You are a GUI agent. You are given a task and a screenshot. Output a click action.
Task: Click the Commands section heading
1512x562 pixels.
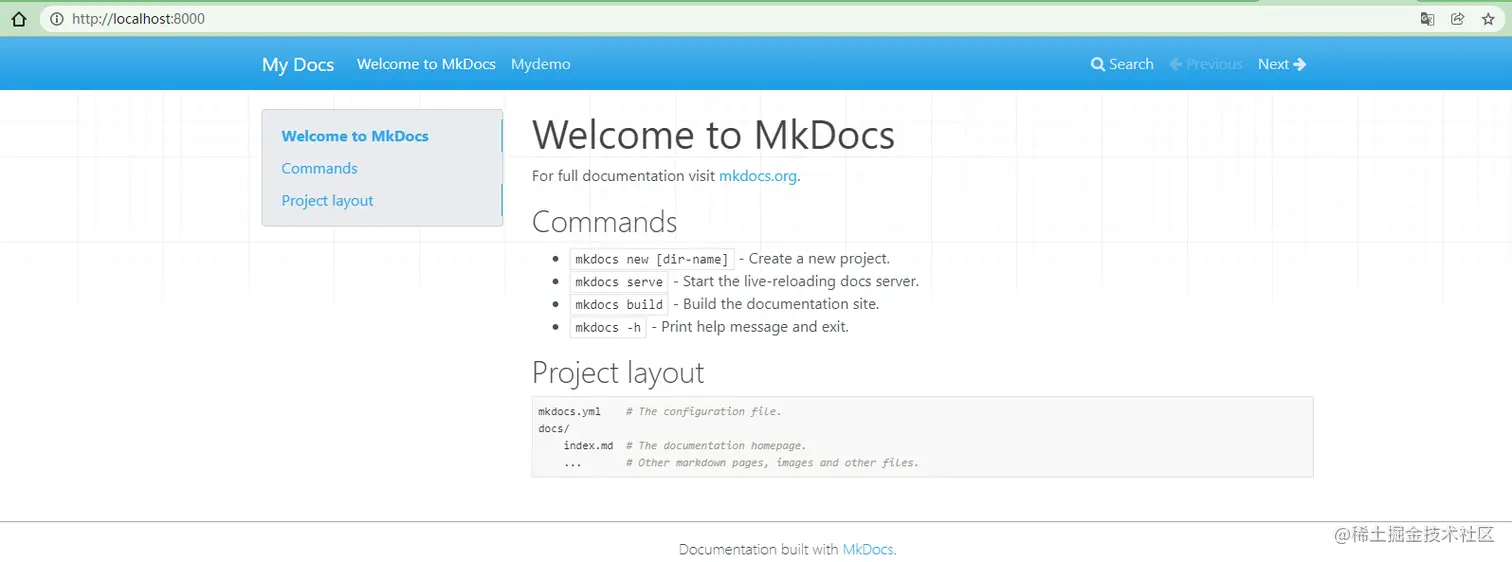pos(604,221)
